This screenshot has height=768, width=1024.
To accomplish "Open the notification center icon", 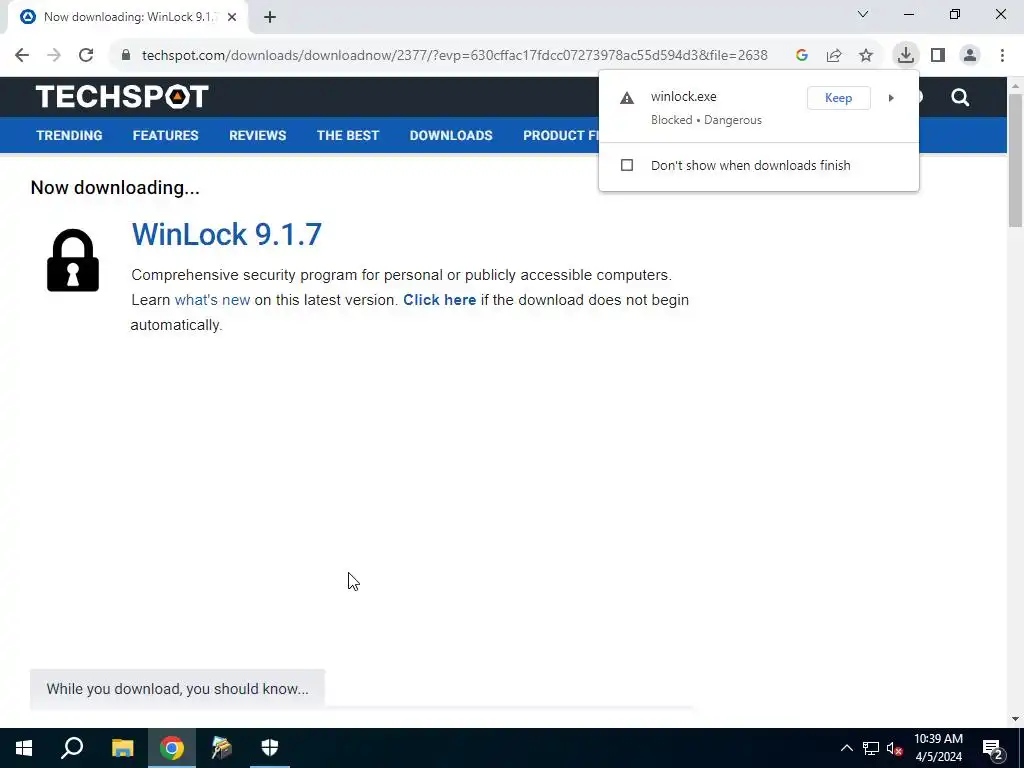I will (x=993, y=748).
